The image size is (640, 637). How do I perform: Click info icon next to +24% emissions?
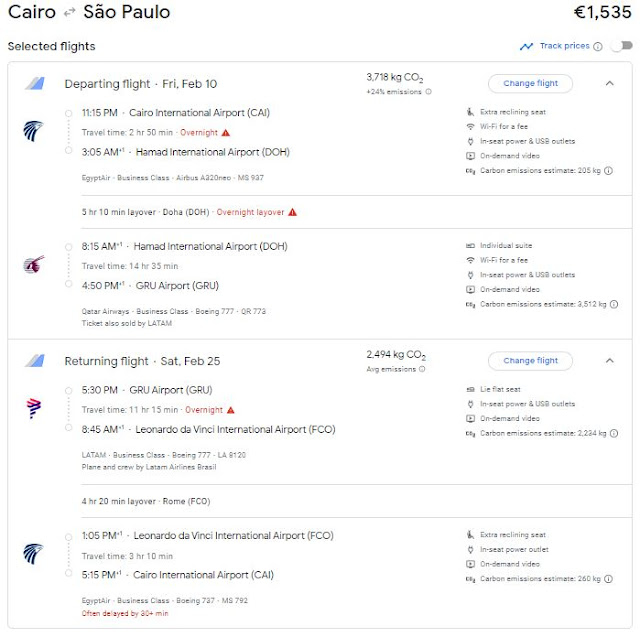[429, 92]
